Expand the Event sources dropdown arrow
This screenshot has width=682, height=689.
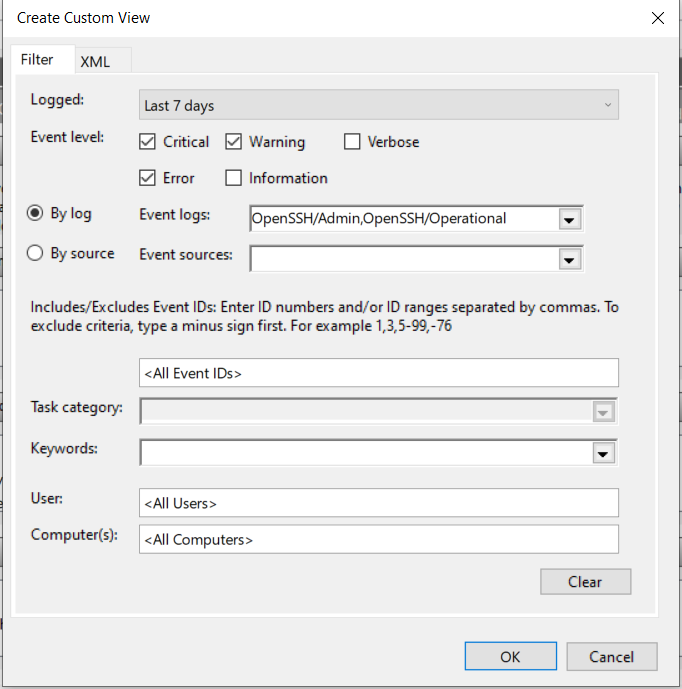pos(570,259)
